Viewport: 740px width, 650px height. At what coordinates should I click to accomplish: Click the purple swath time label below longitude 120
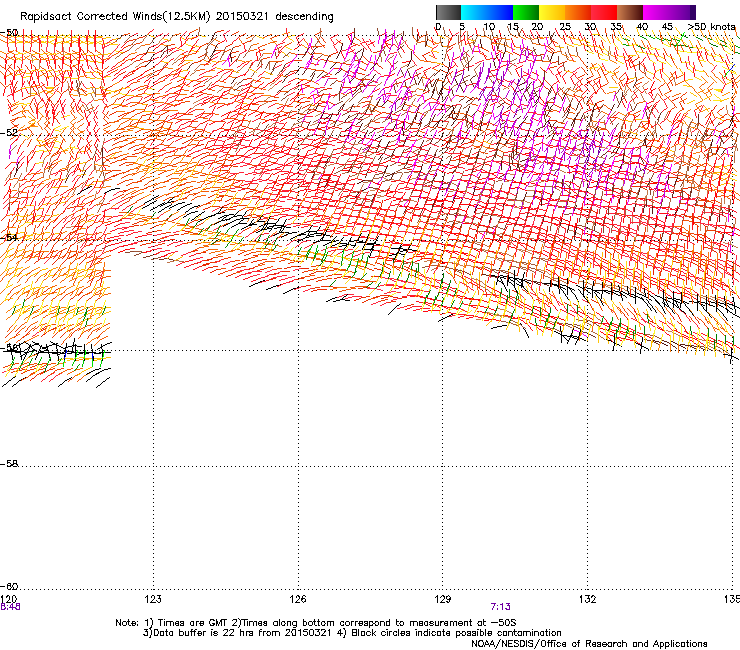pos(10,607)
